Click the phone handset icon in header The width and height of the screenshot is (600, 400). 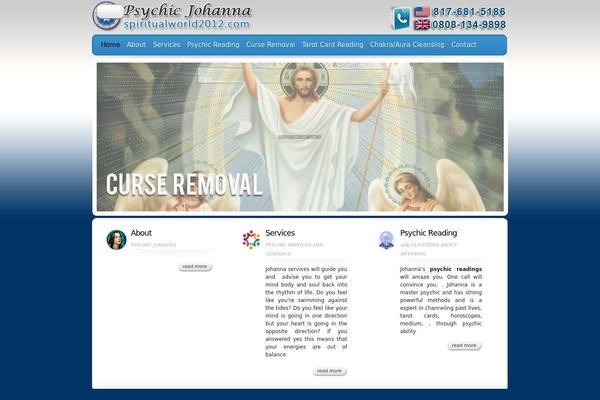click(x=401, y=18)
